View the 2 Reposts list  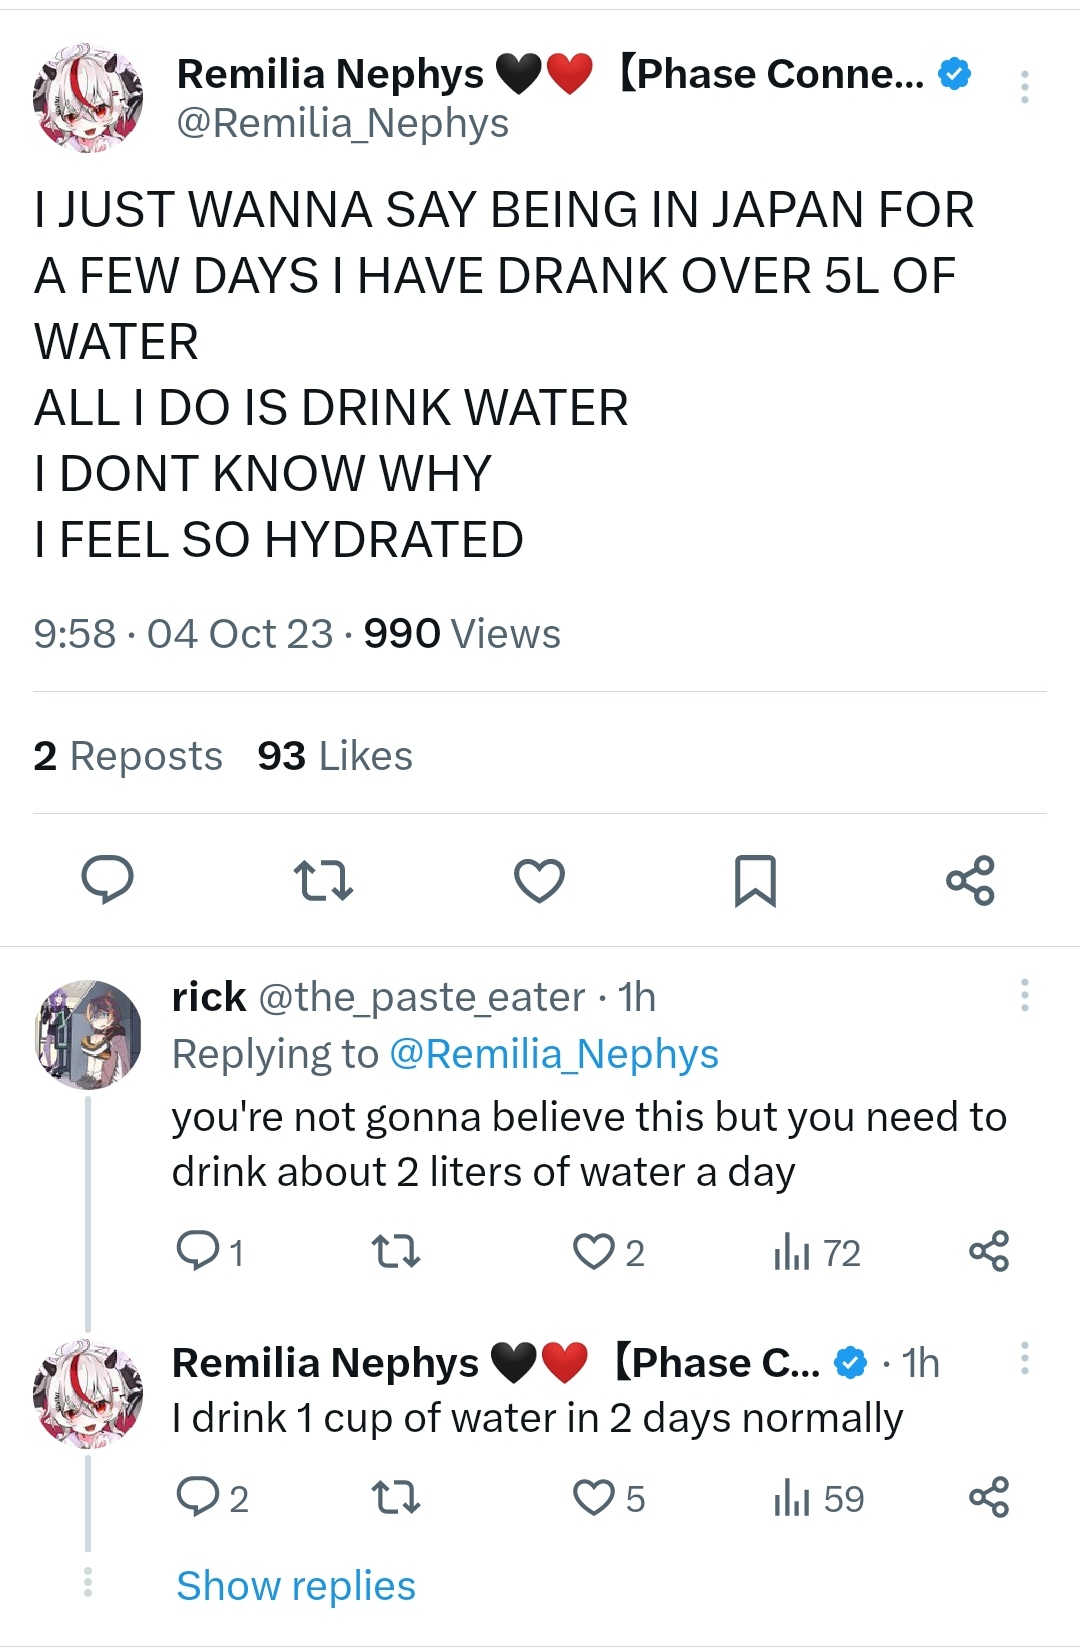click(x=128, y=756)
